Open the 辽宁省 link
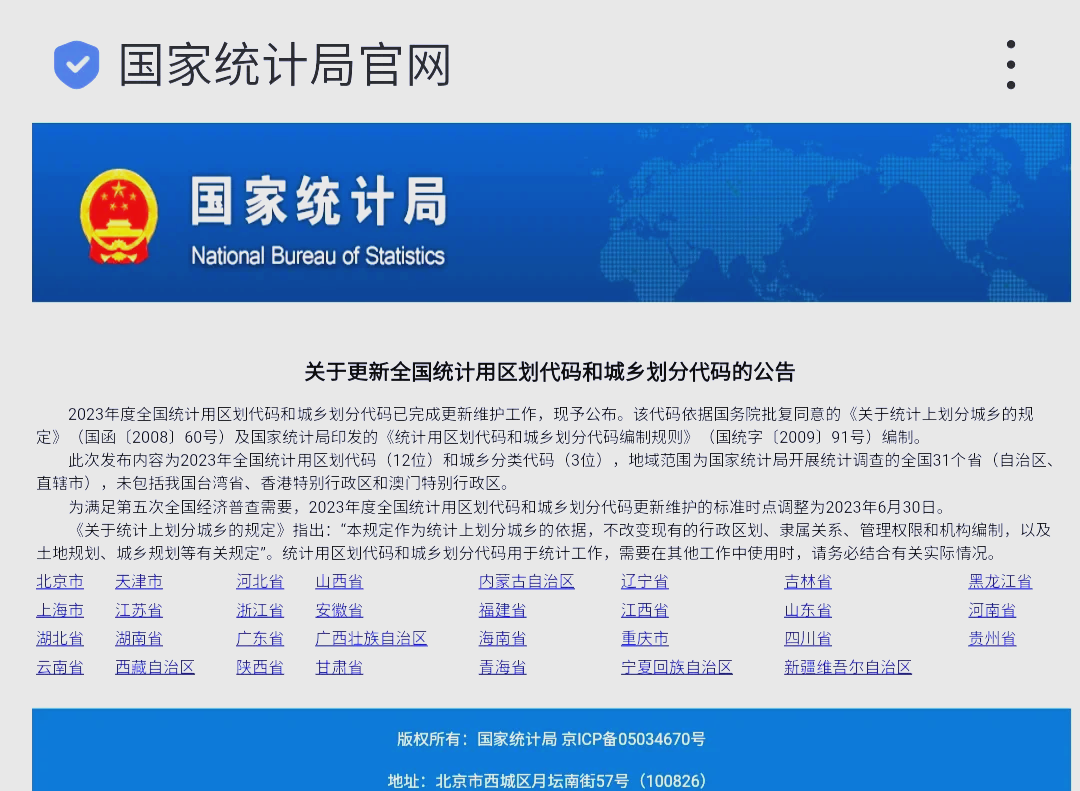The width and height of the screenshot is (1080, 791). coord(645,582)
